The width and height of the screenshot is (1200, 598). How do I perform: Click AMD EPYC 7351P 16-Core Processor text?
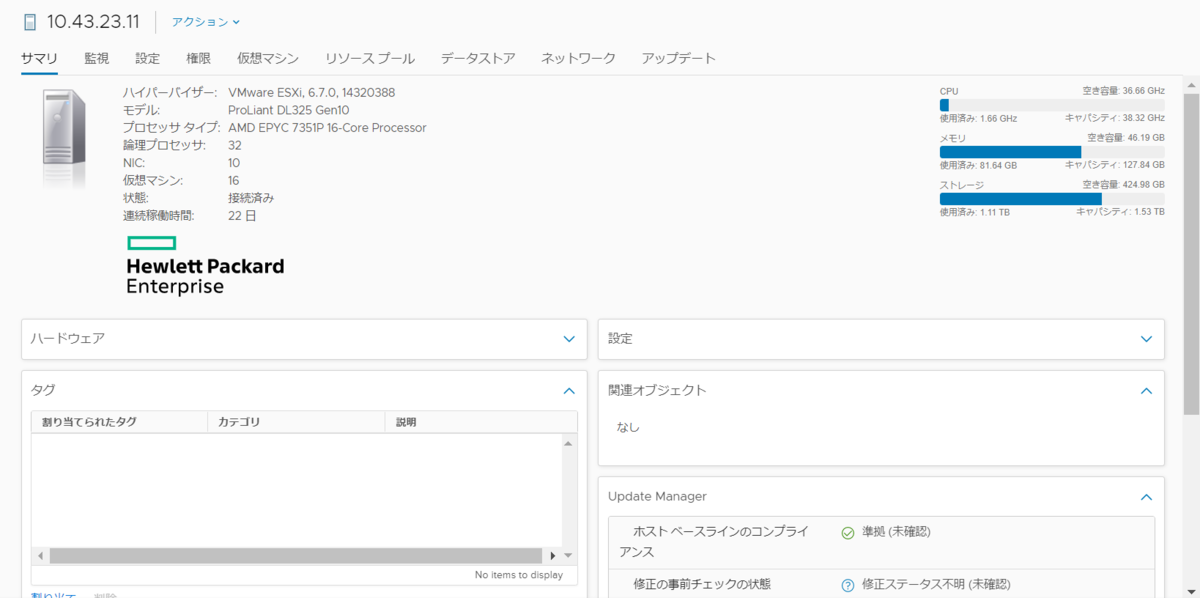tap(327, 128)
